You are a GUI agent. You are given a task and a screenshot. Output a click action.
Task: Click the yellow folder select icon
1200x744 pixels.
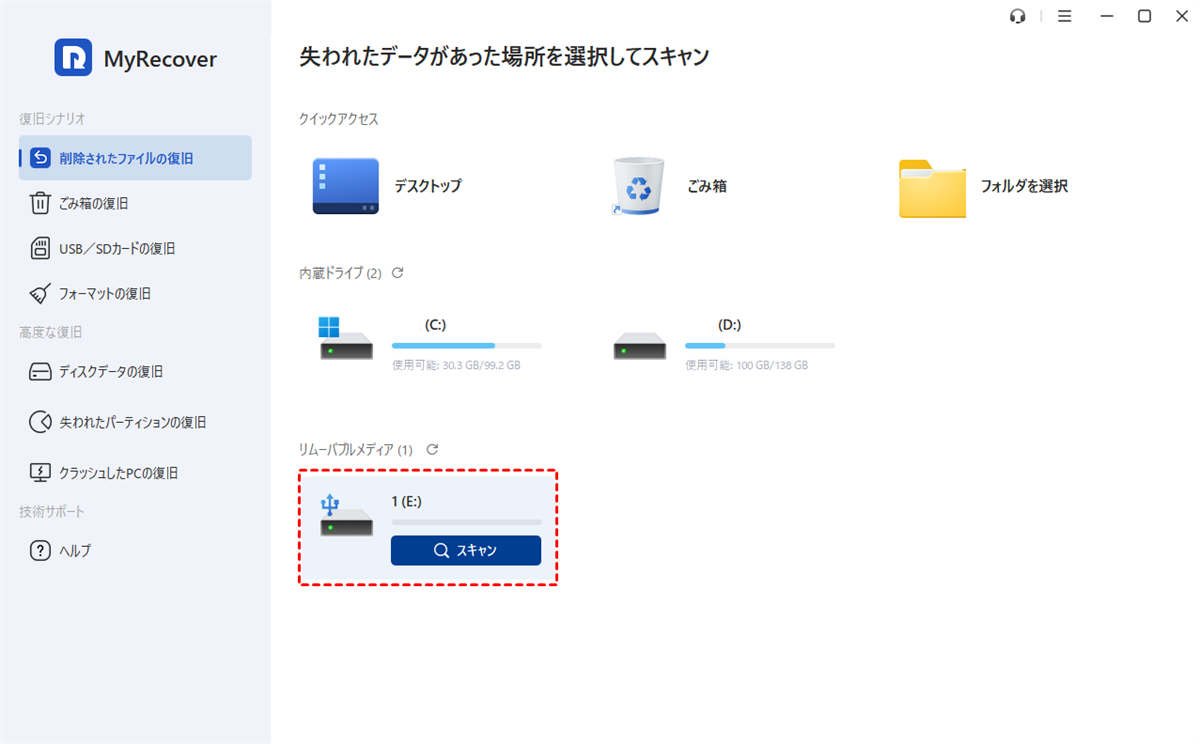pos(932,188)
